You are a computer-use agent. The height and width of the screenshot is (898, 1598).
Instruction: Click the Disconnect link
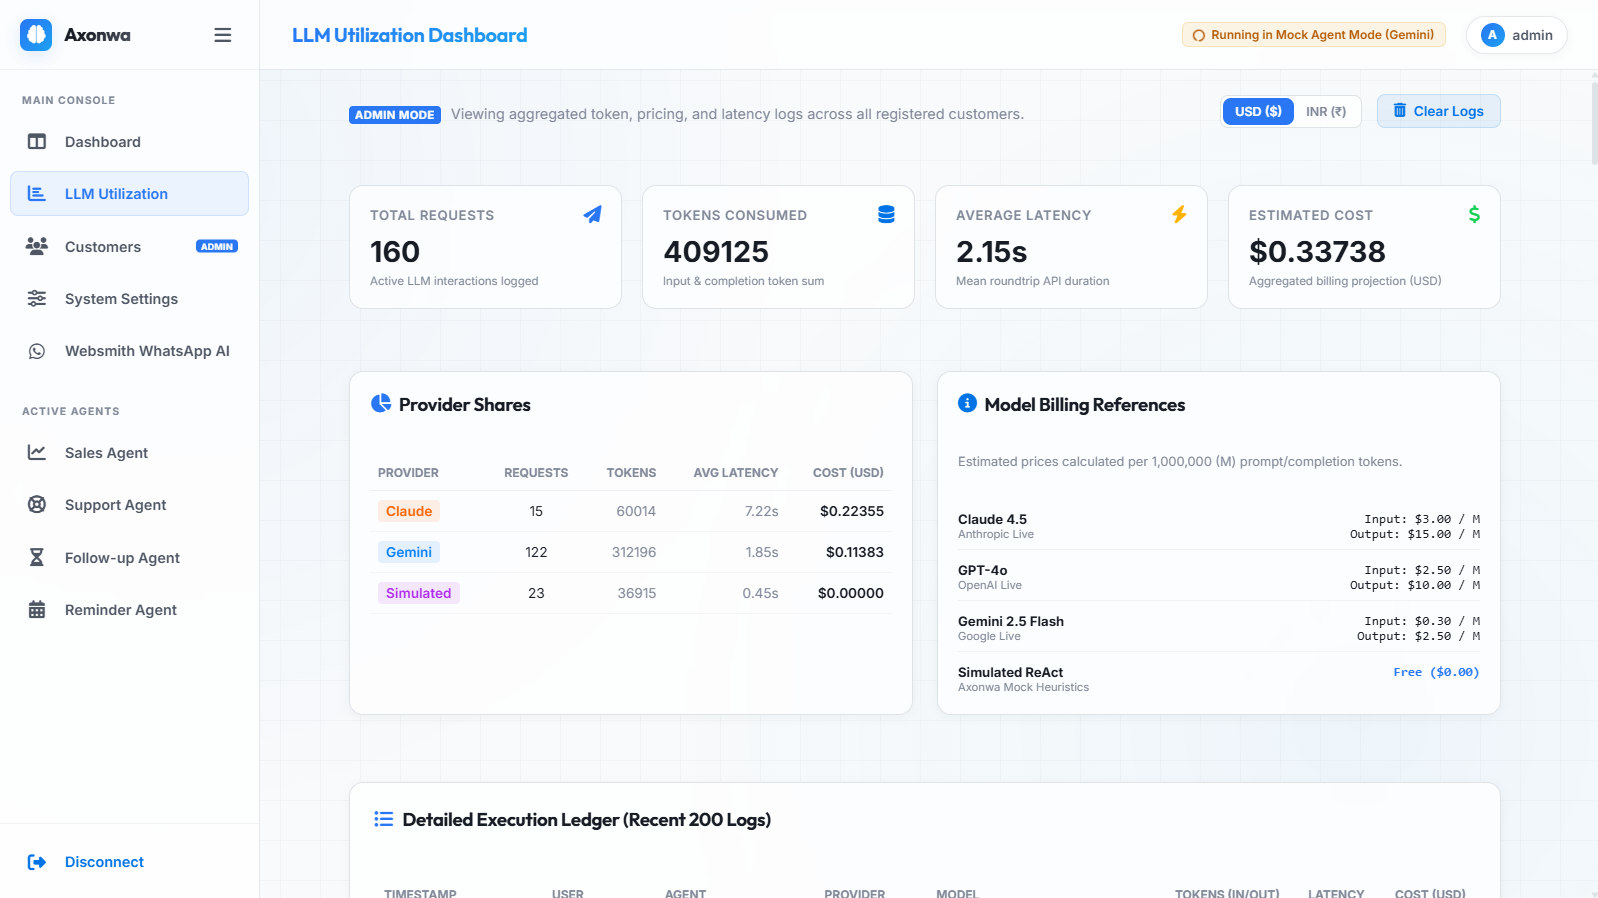tap(104, 862)
